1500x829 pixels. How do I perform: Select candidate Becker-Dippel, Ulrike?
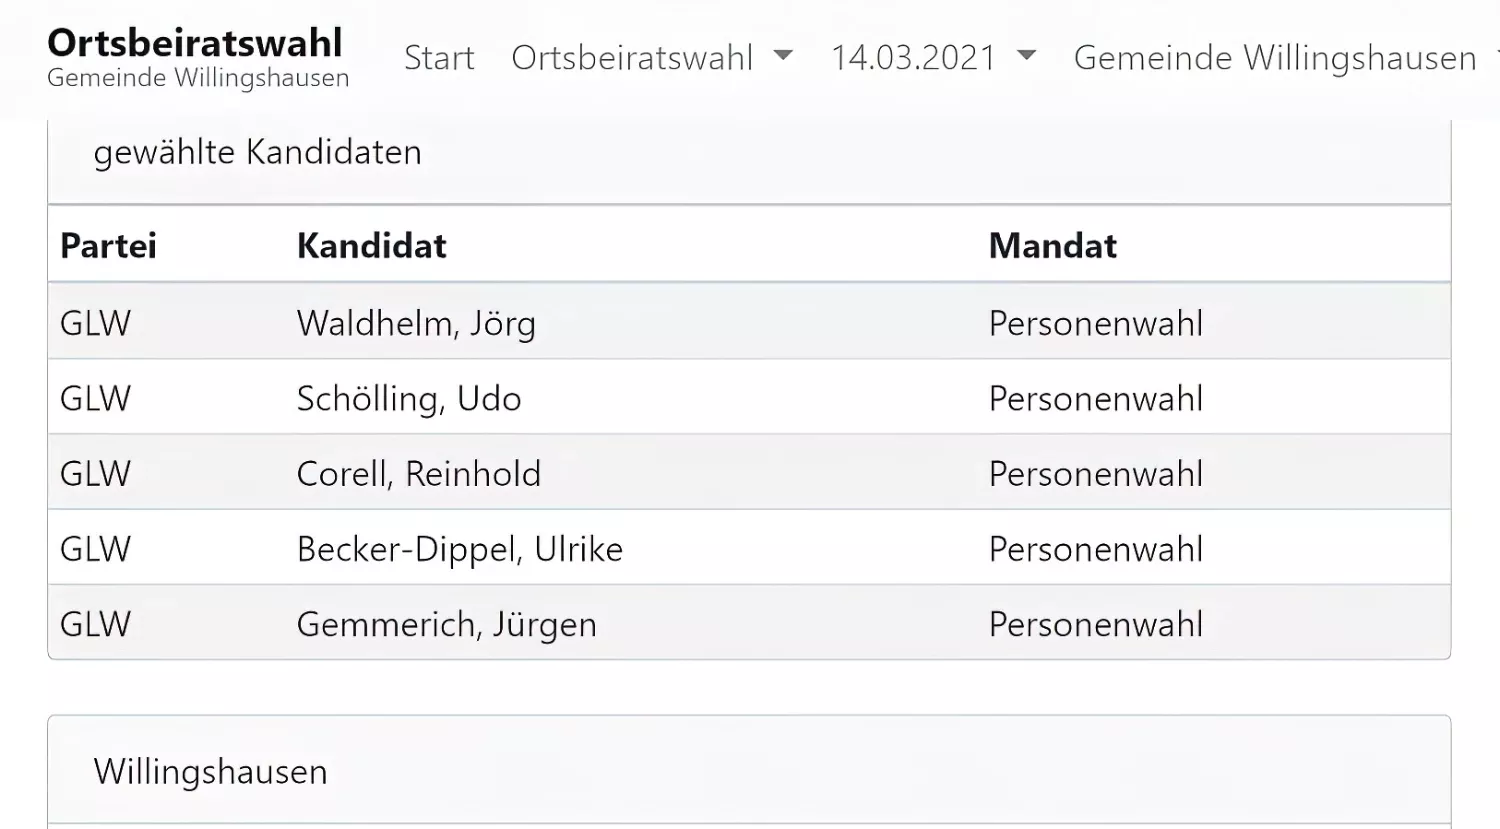(459, 549)
